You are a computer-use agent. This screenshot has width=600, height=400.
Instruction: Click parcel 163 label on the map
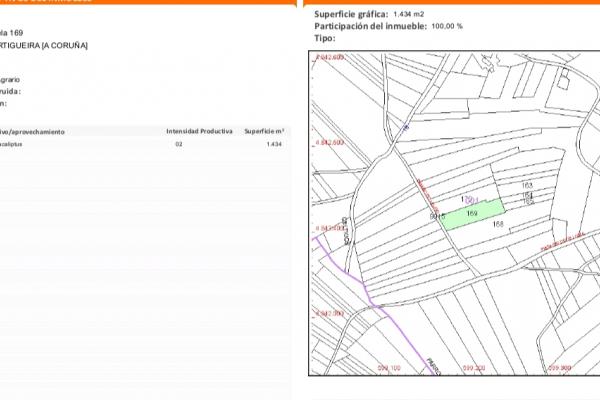(x=527, y=186)
